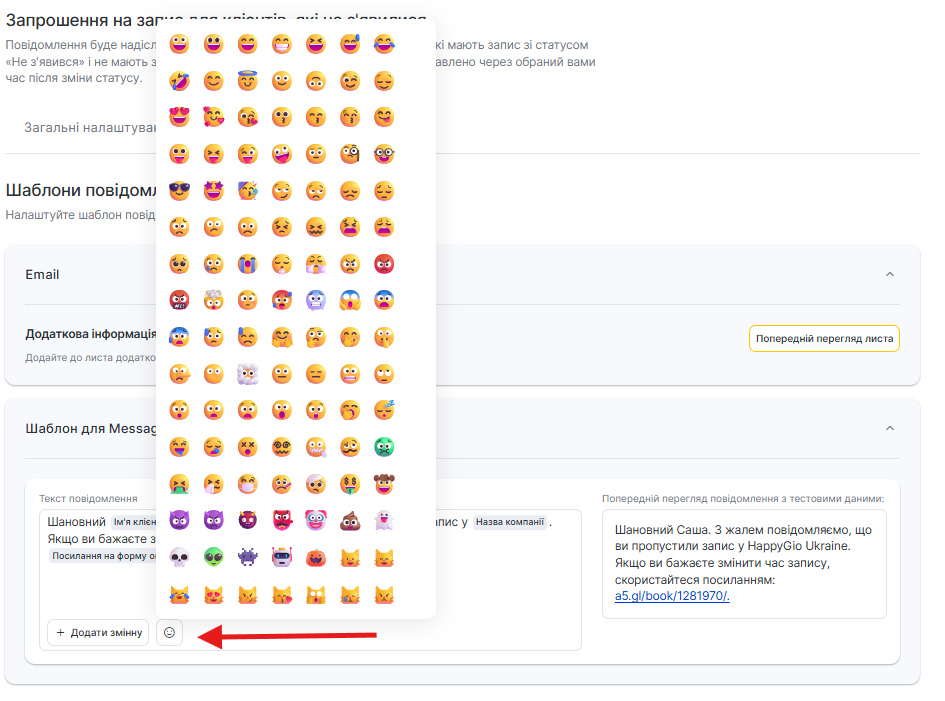Select the skull emoji
Image resolution: width=945 pixels, height=701 pixels.
[179, 557]
